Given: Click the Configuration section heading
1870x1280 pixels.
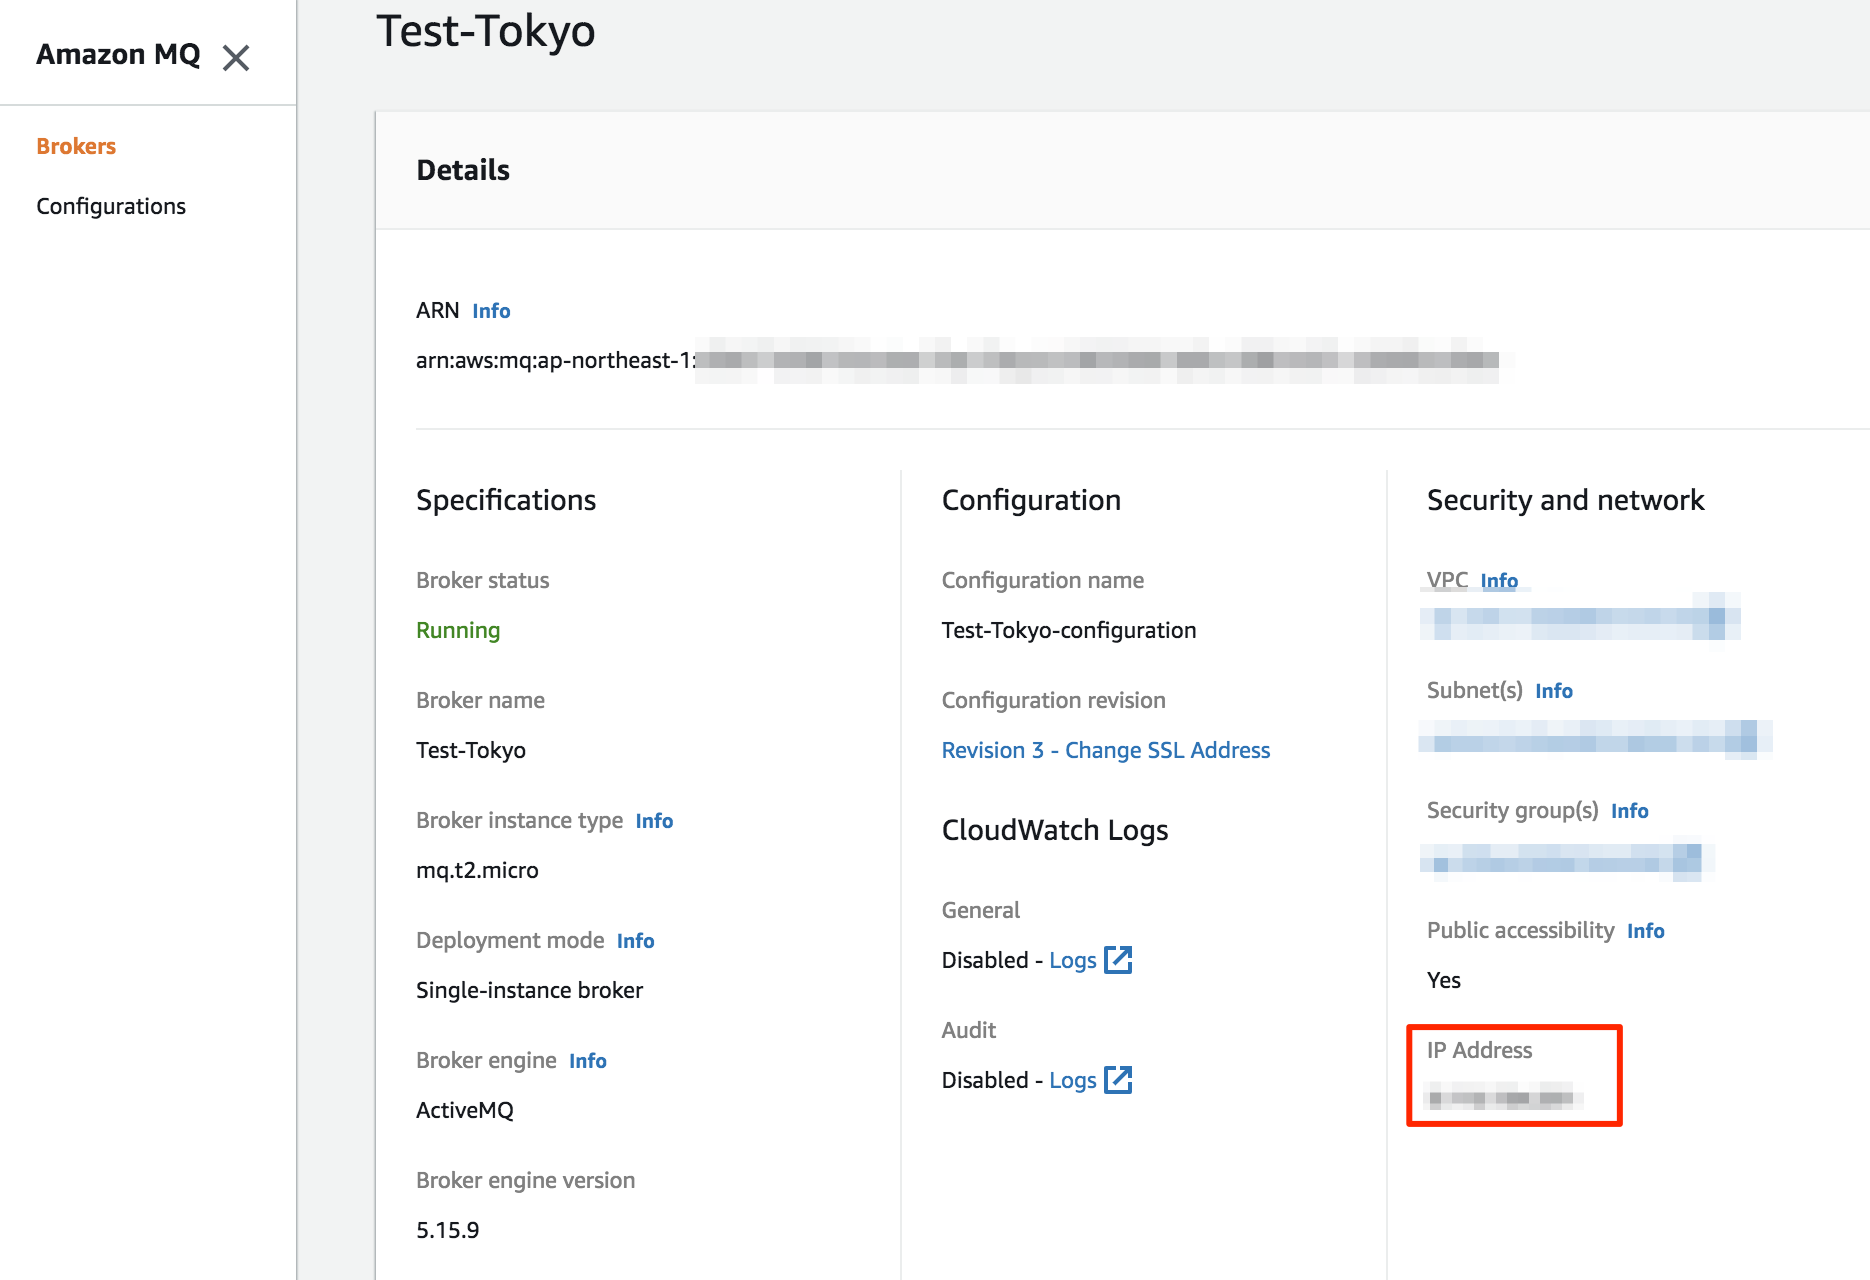Looking at the screenshot, I should pos(1031,500).
